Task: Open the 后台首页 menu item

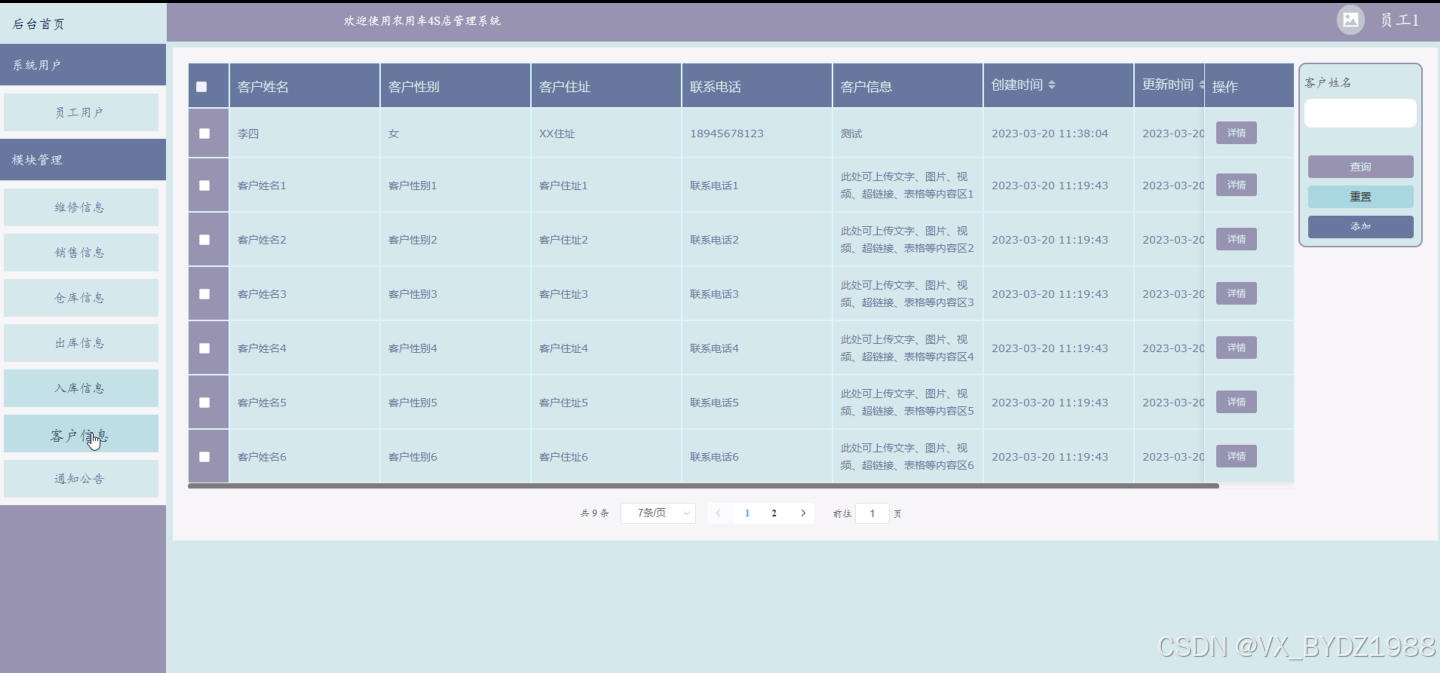Action: click(x=83, y=24)
